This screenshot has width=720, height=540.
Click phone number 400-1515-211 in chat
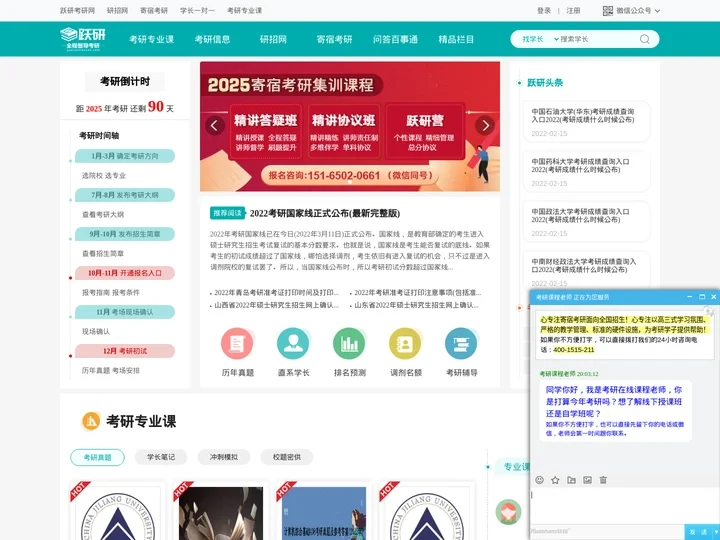574,349
